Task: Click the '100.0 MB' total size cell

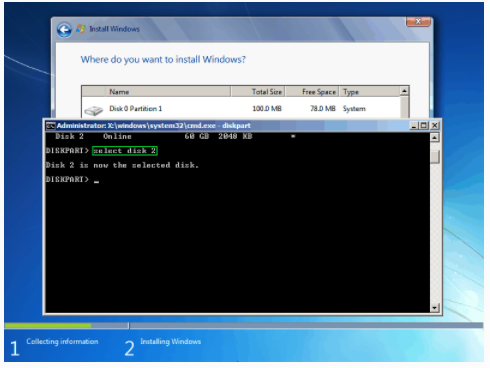Action: click(267, 109)
